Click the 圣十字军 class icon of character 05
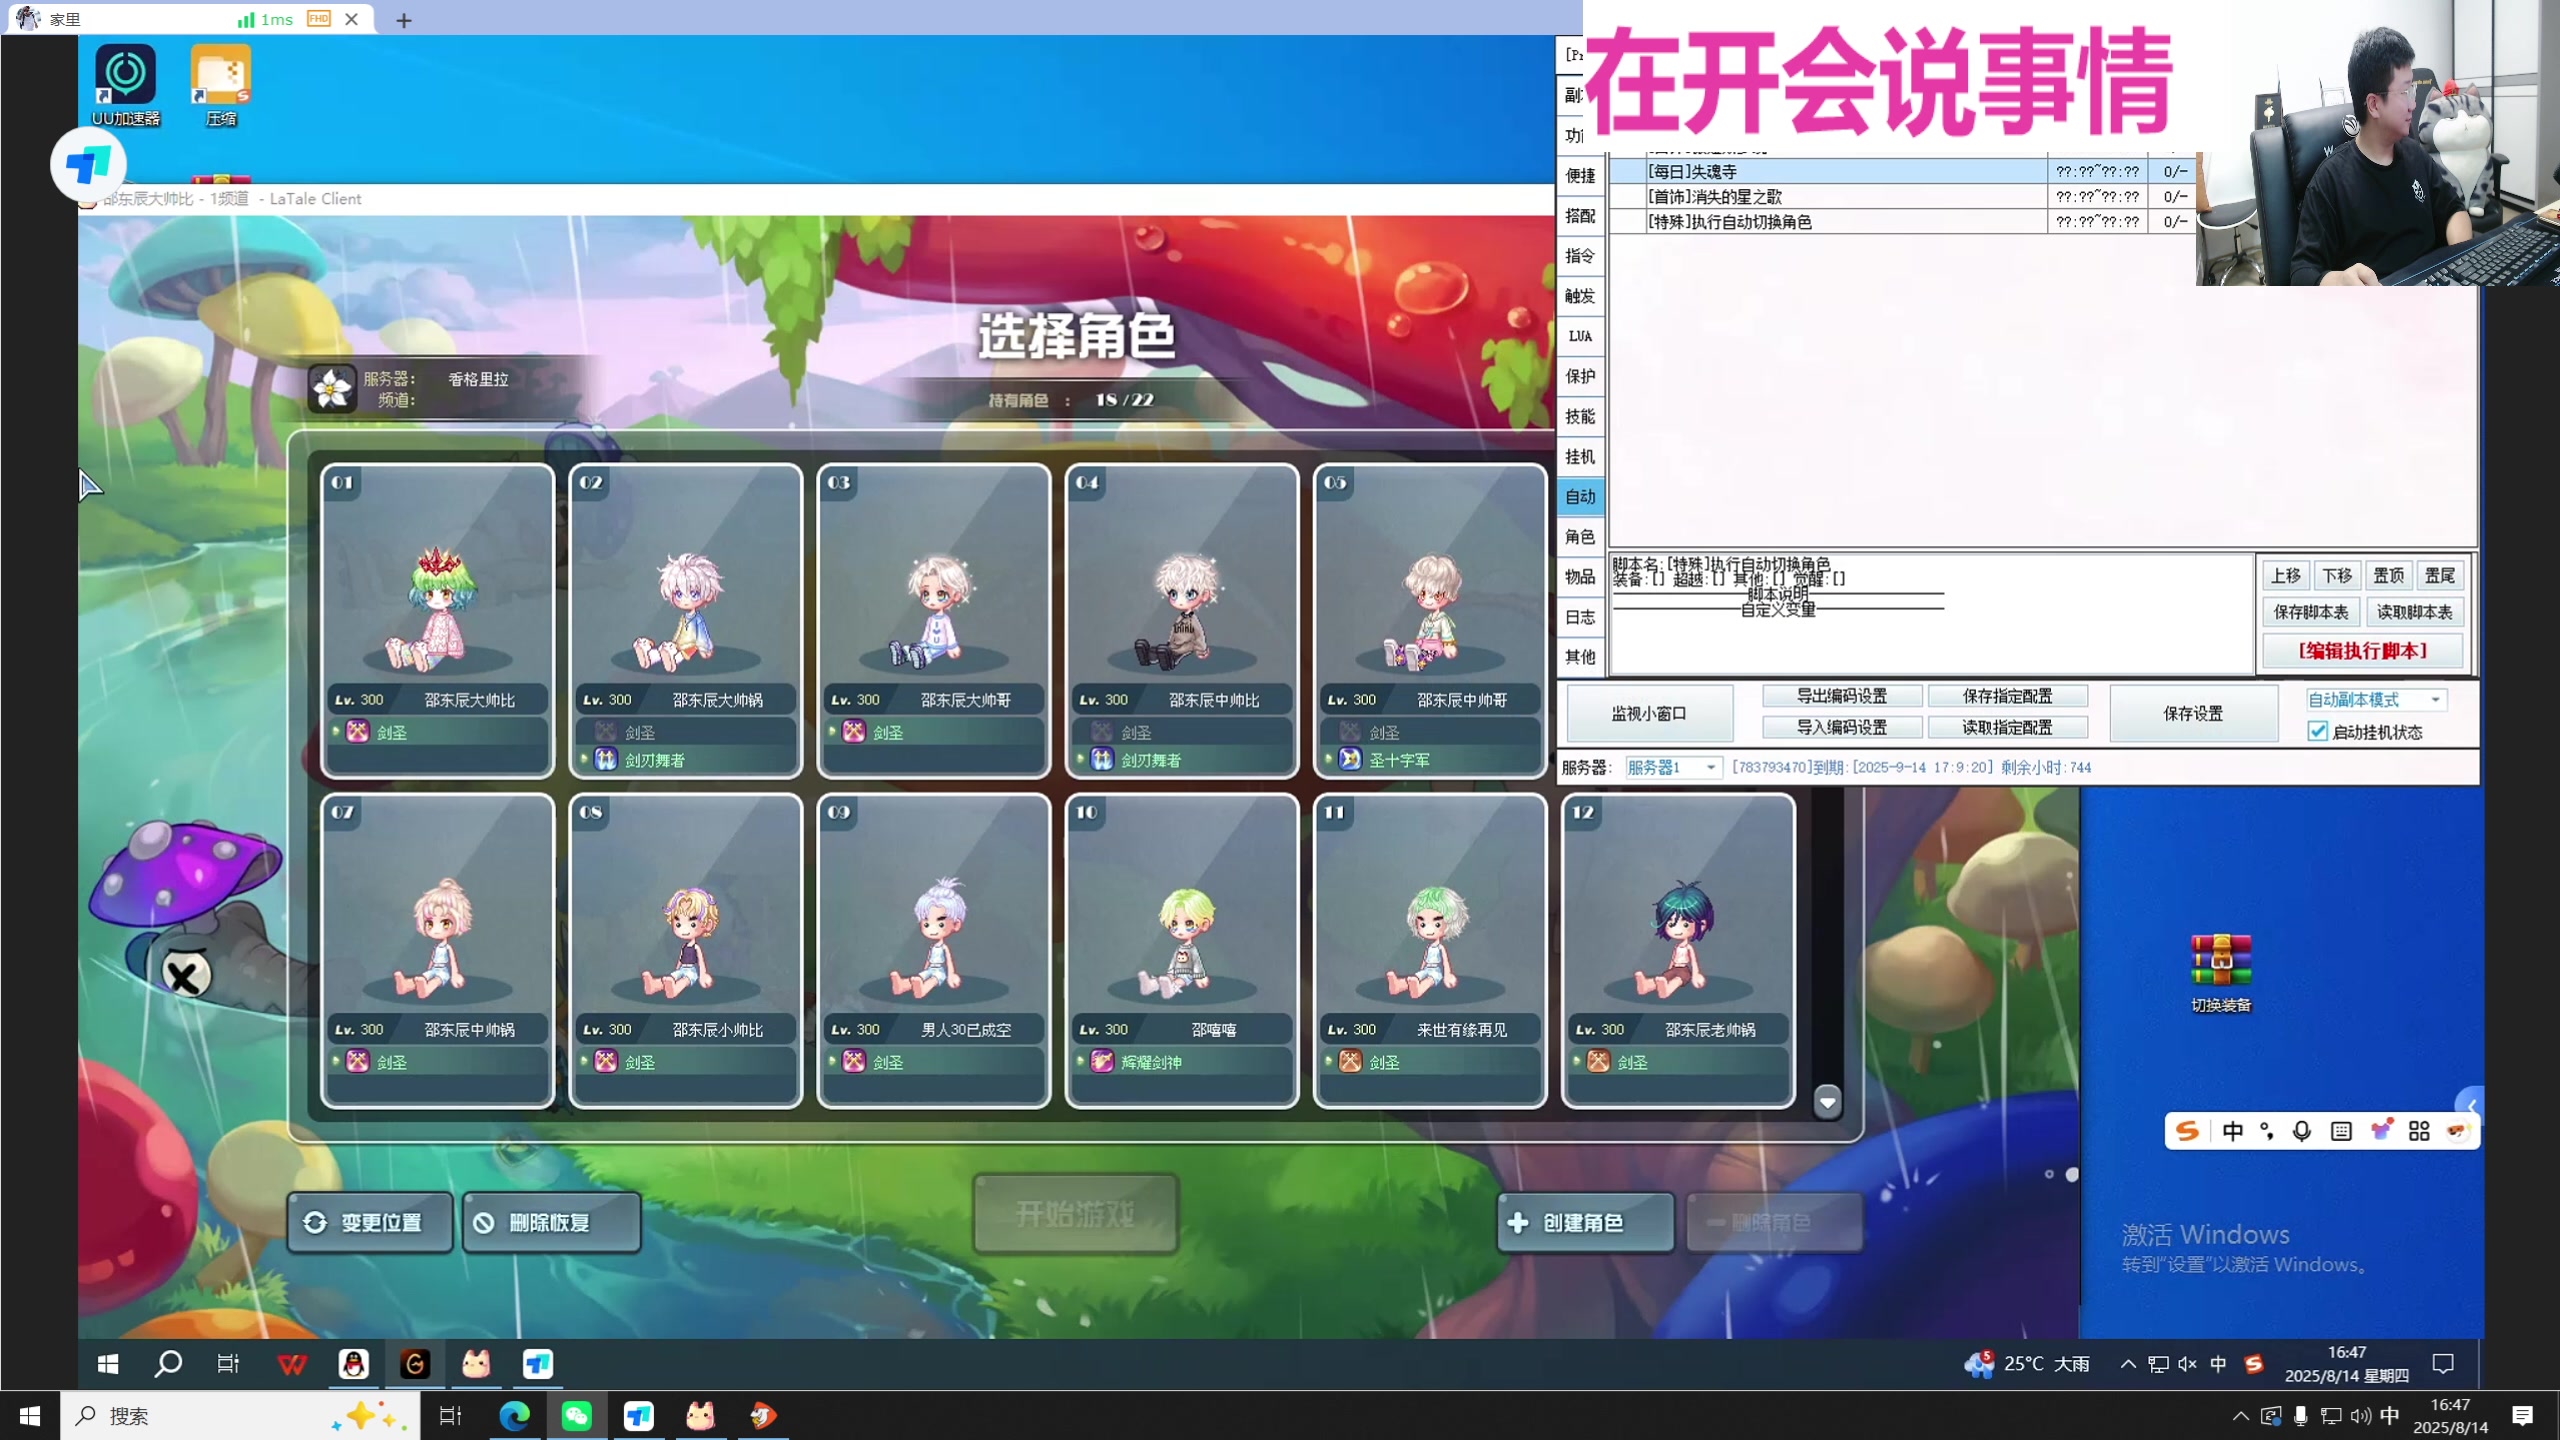The width and height of the screenshot is (2560, 1440). pyautogui.click(x=1350, y=759)
